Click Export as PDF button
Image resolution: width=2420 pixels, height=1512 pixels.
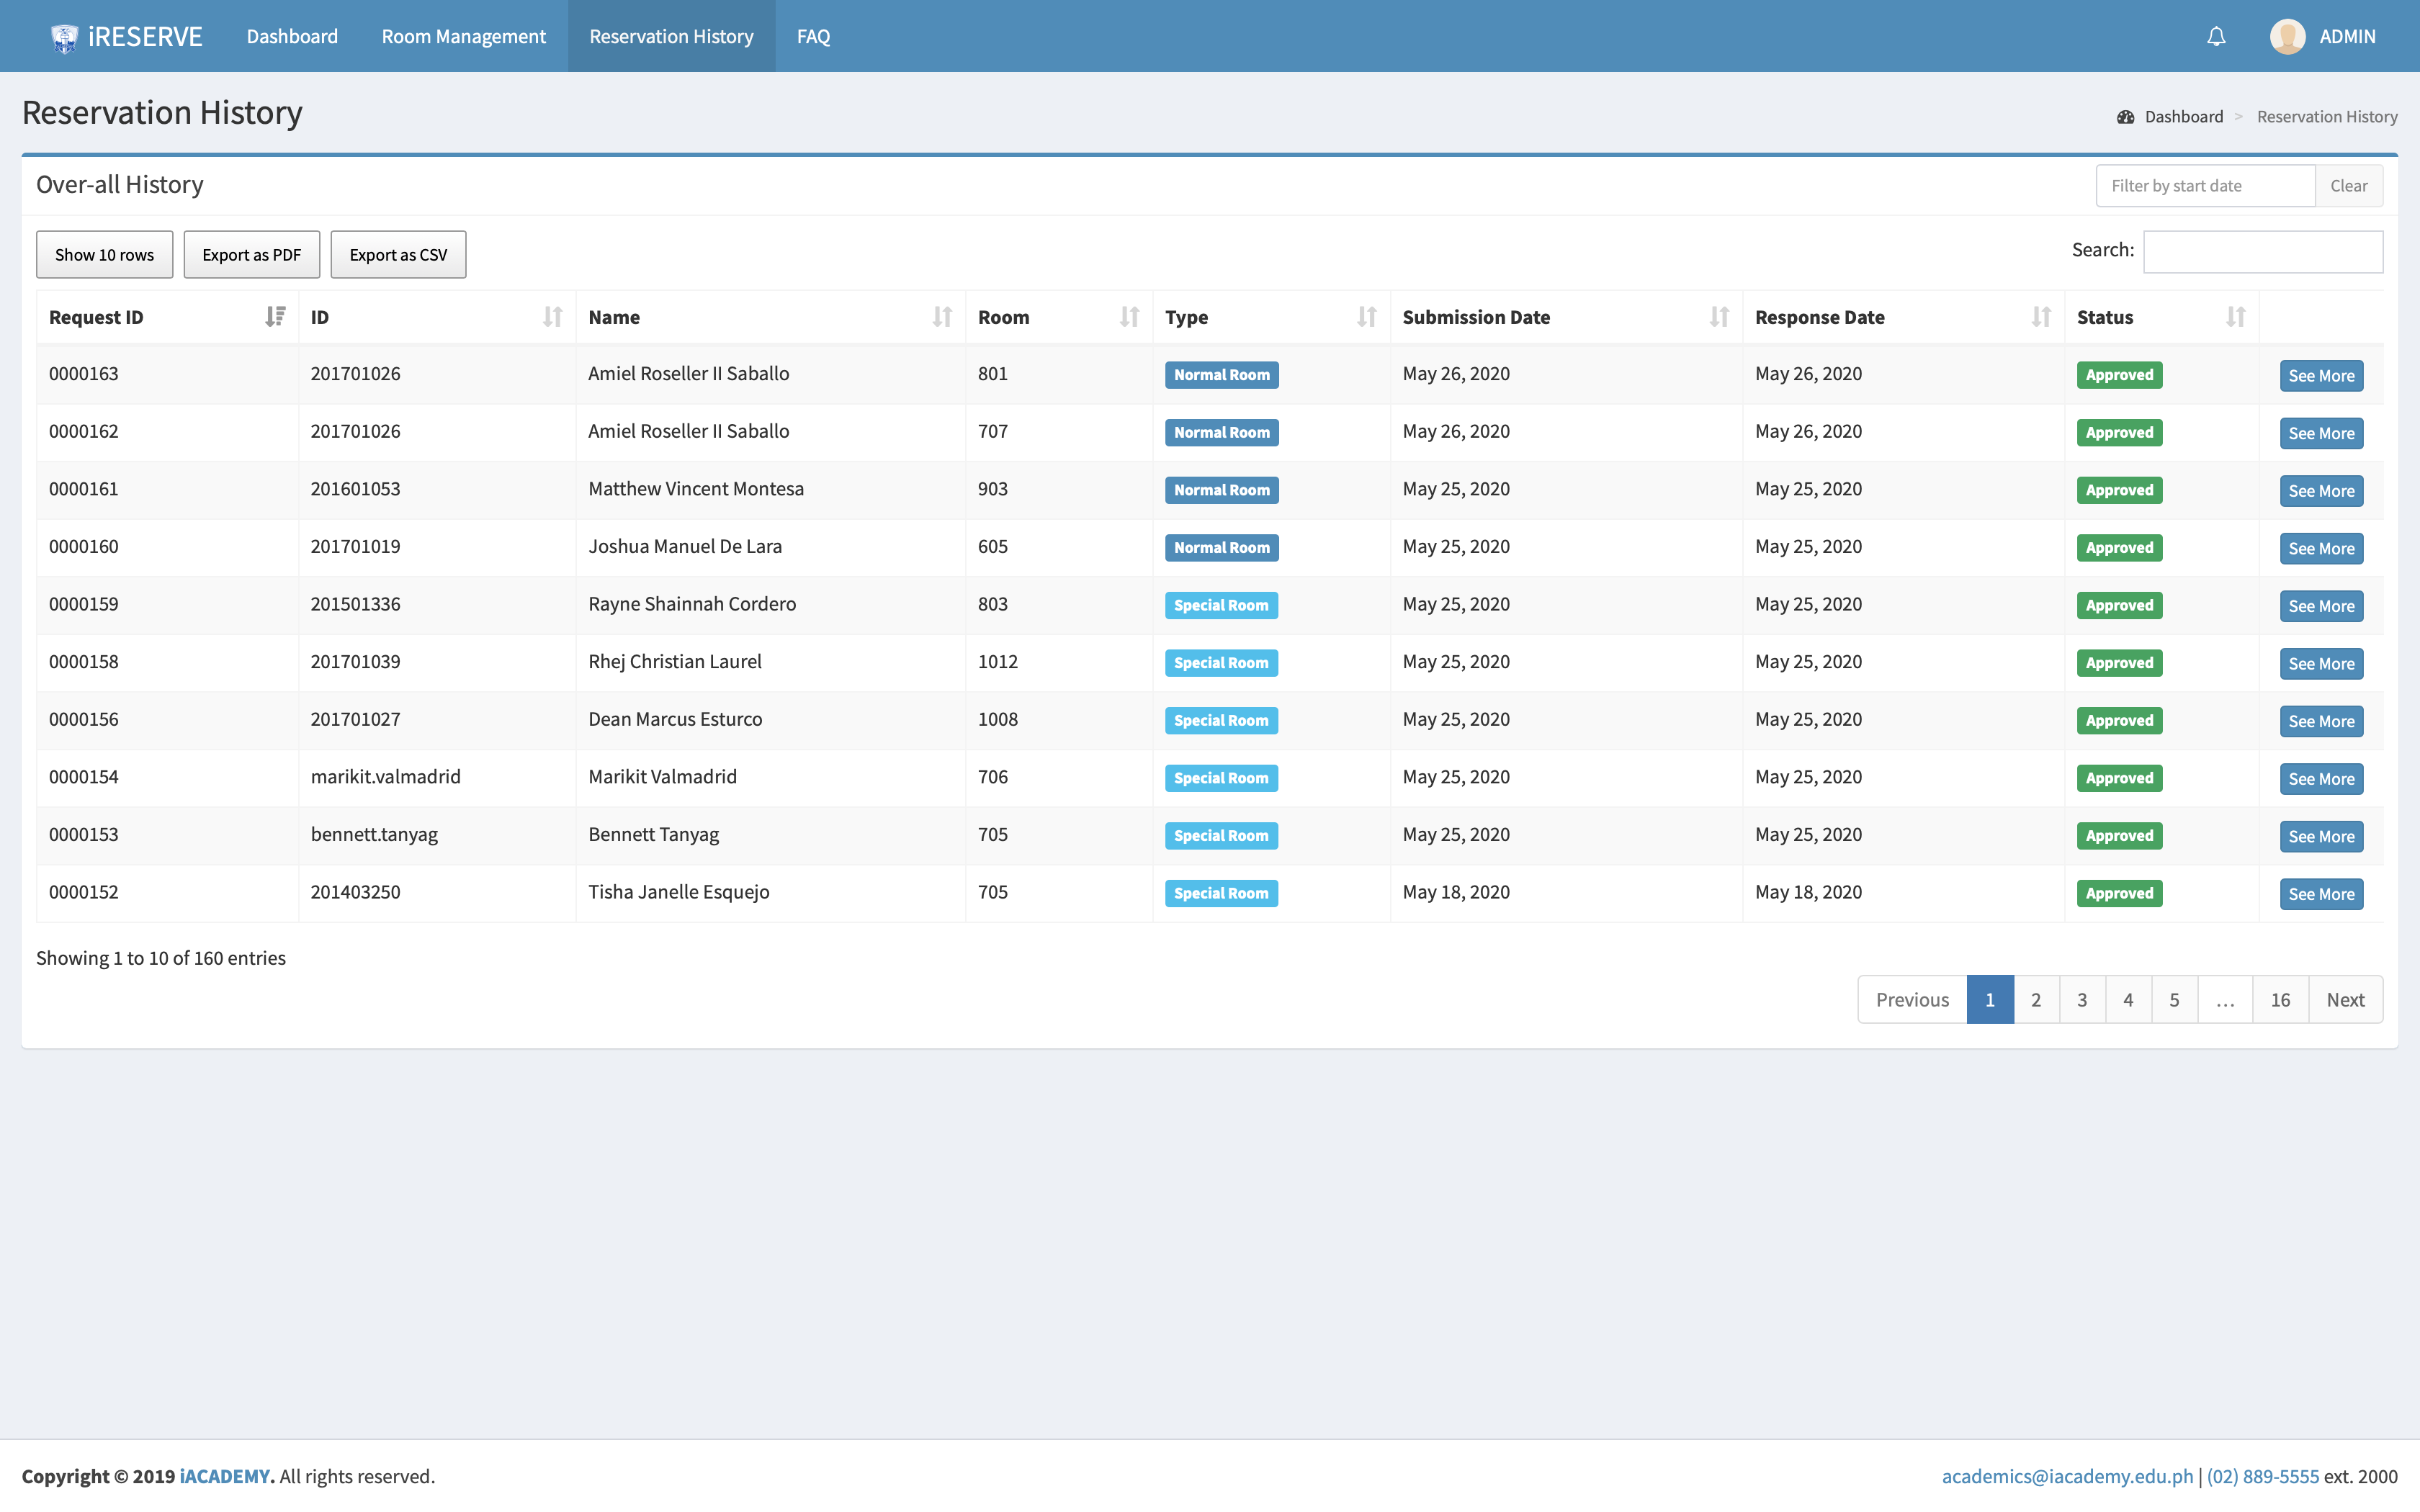(x=251, y=254)
